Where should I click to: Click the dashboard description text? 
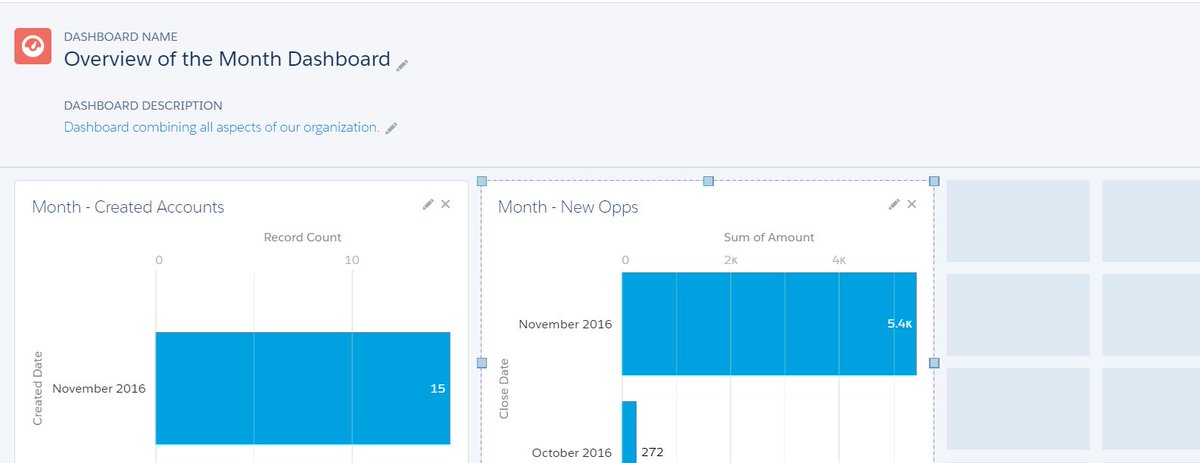[x=222, y=127]
